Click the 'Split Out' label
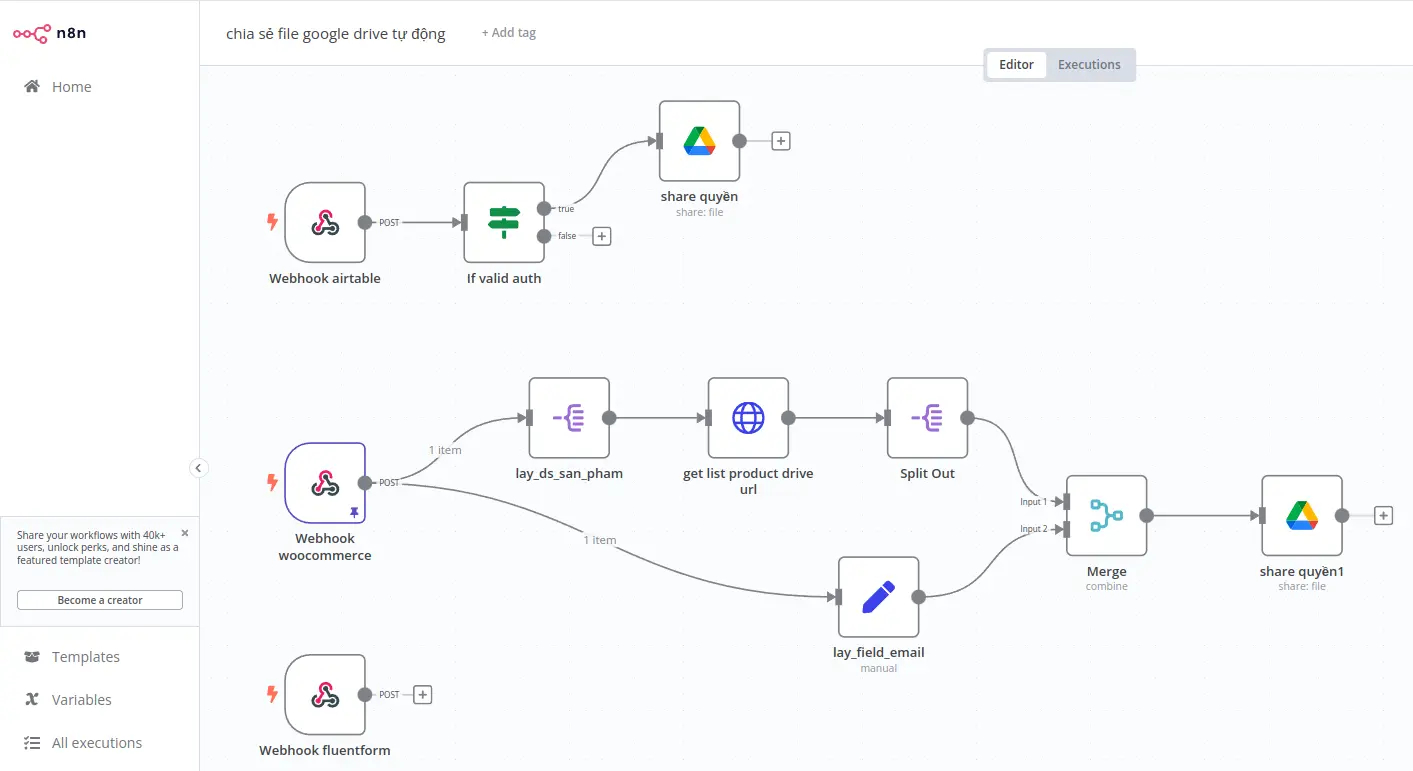1413x771 pixels. tap(927, 474)
